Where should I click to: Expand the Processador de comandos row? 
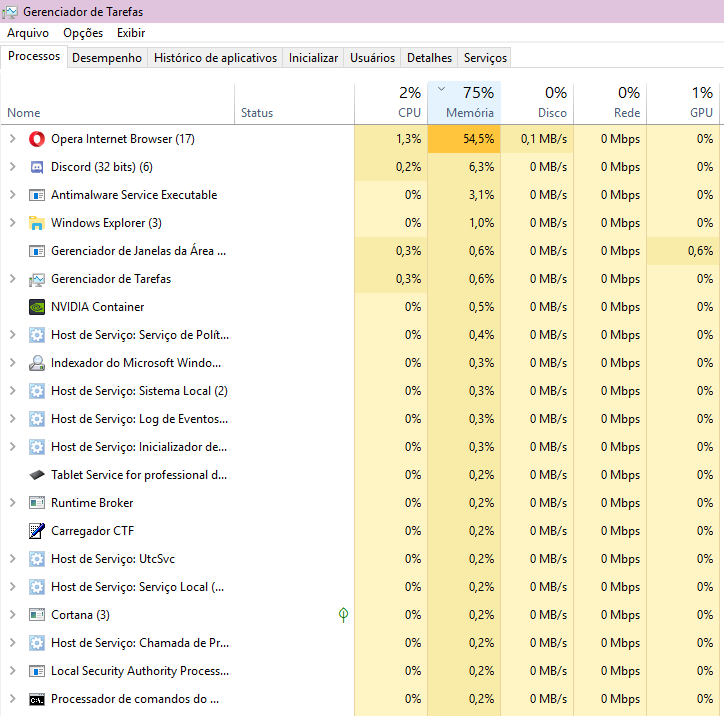pyautogui.click(x=13, y=699)
